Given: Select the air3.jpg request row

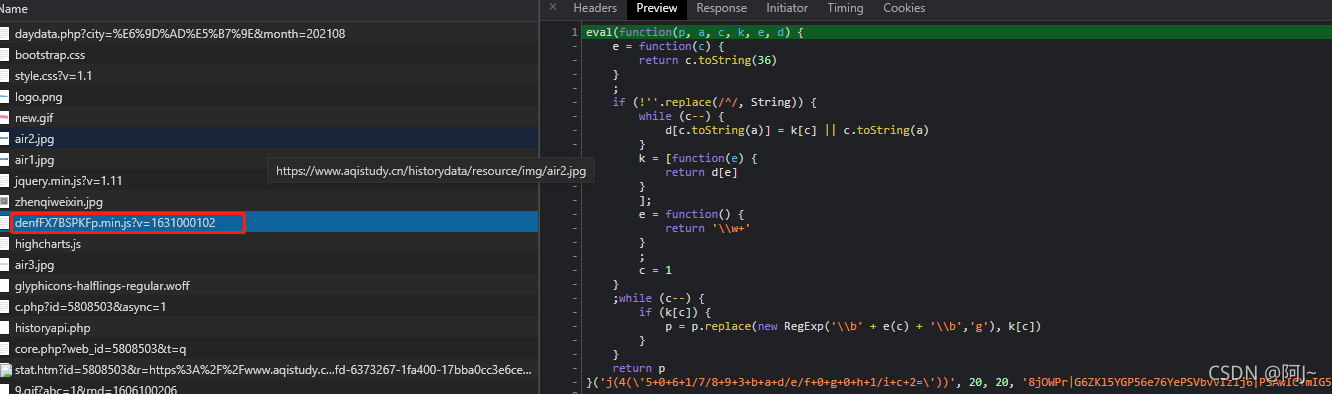Looking at the screenshot, I should (269, 265).
